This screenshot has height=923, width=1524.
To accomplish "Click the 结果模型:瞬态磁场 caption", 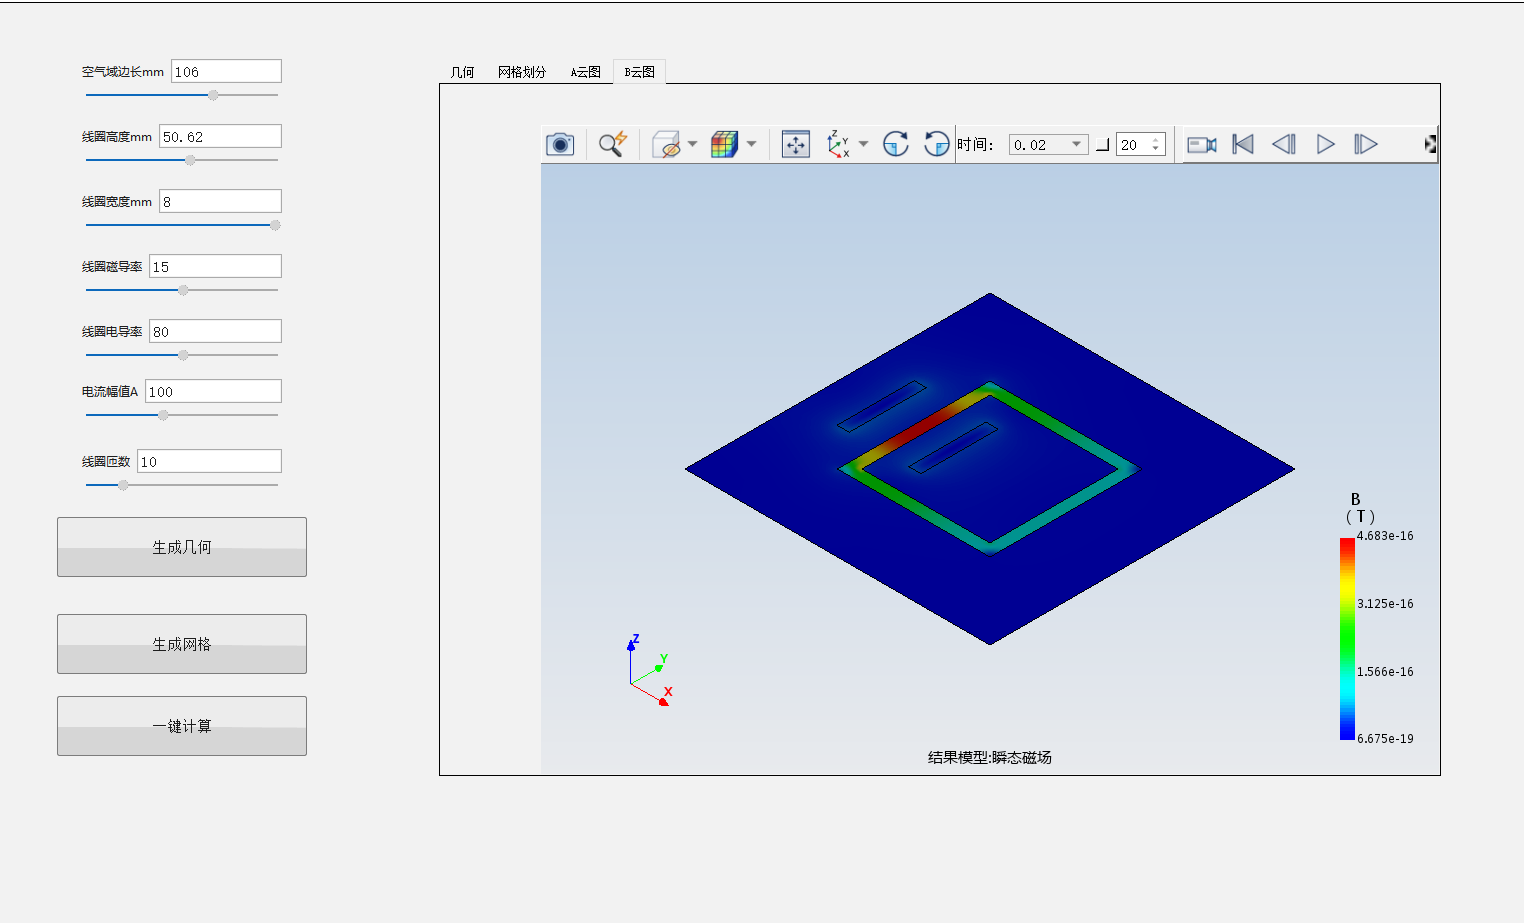I will pyautogui.click(x=990, y=758).
